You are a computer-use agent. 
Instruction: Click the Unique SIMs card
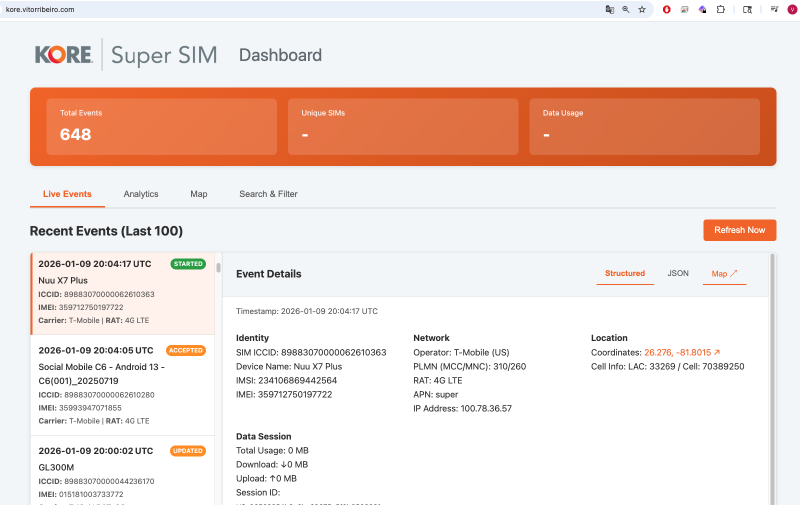(x=403, y=127)
